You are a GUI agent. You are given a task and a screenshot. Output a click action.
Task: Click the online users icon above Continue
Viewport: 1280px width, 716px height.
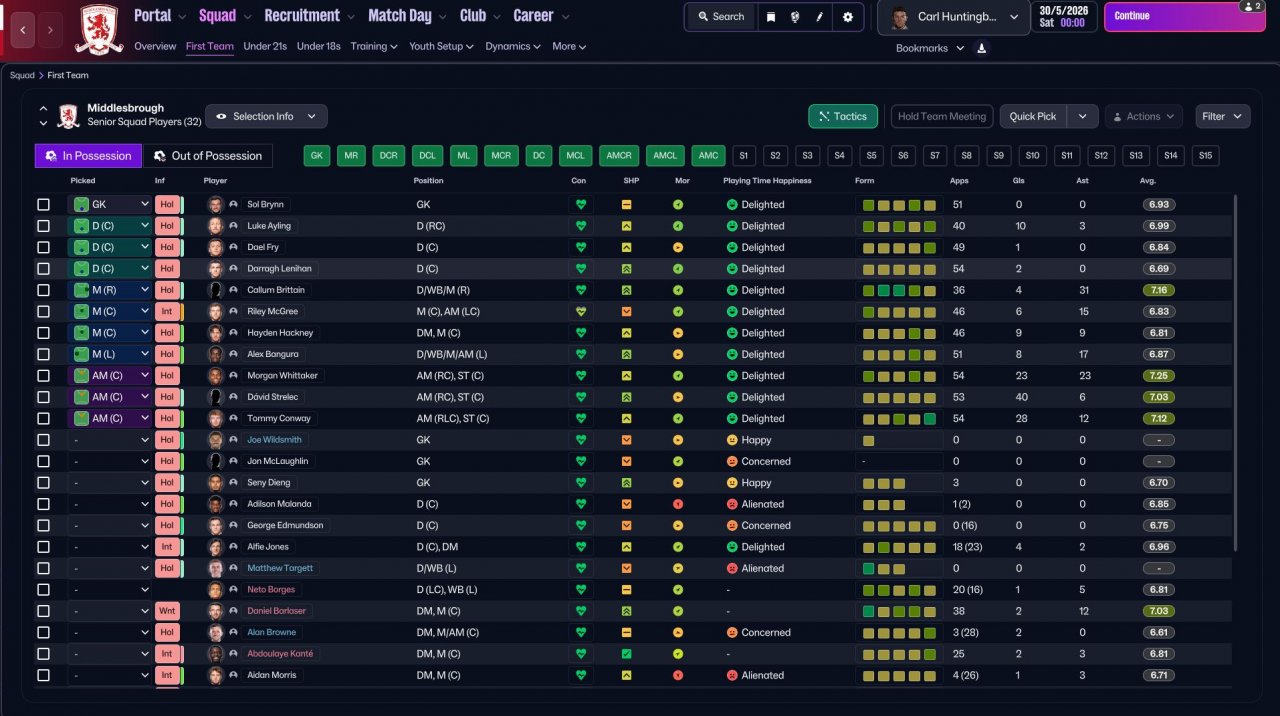point(1250,6)
